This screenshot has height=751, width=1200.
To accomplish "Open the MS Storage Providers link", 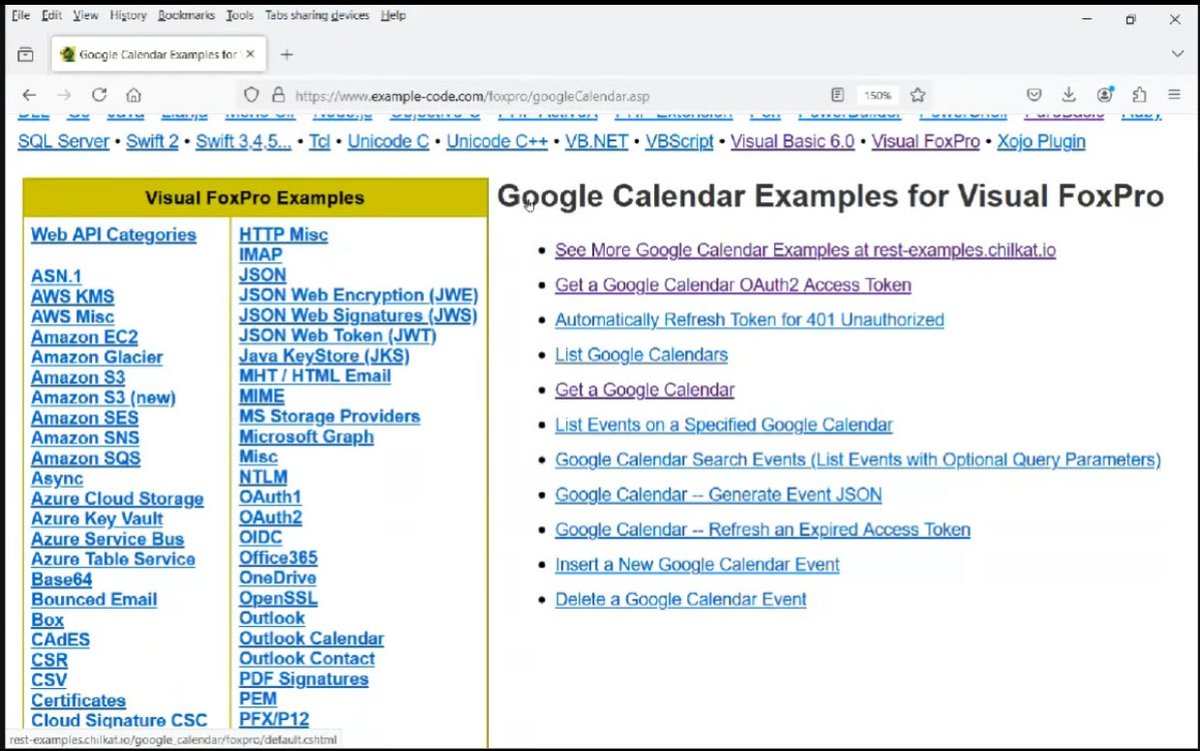I will [x=329, y=417].
